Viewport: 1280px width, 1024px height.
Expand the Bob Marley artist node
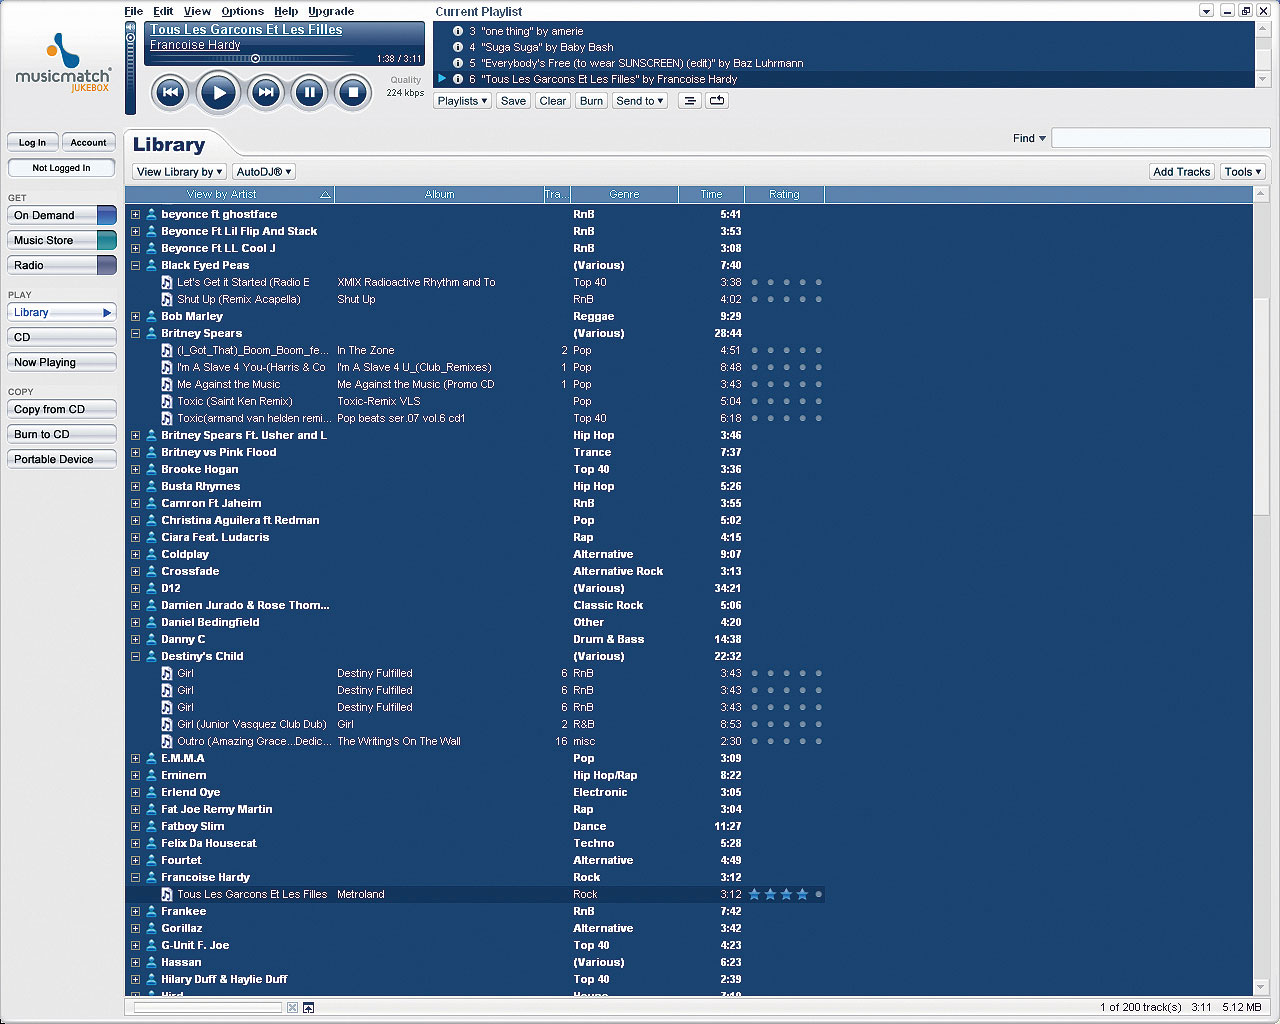(135, 316)
